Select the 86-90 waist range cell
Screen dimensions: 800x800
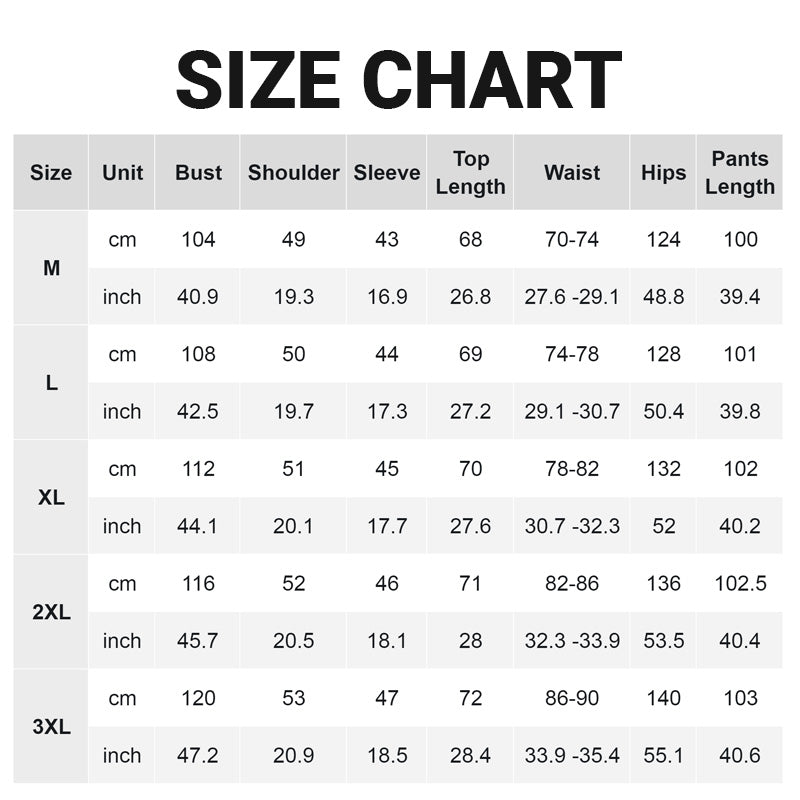572,698
